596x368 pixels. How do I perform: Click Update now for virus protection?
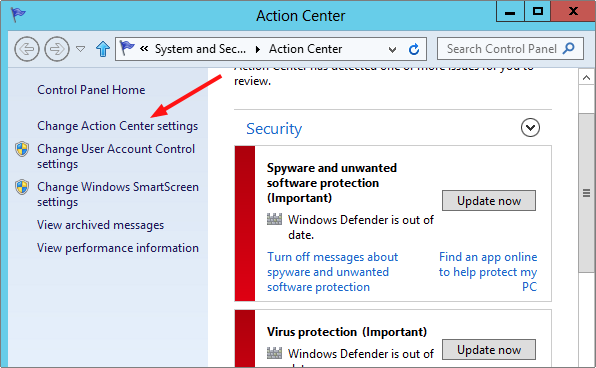tap(489, 349)
